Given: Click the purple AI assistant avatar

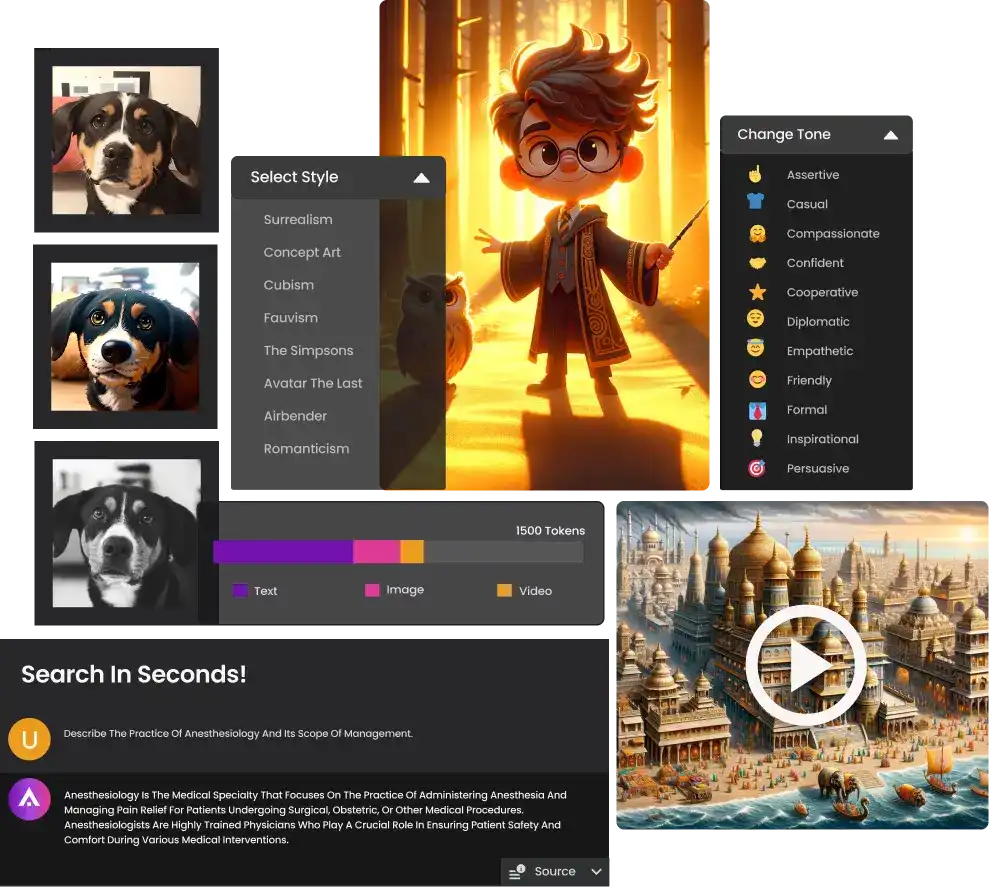Looking at the screenshot, I should (29, 799).
